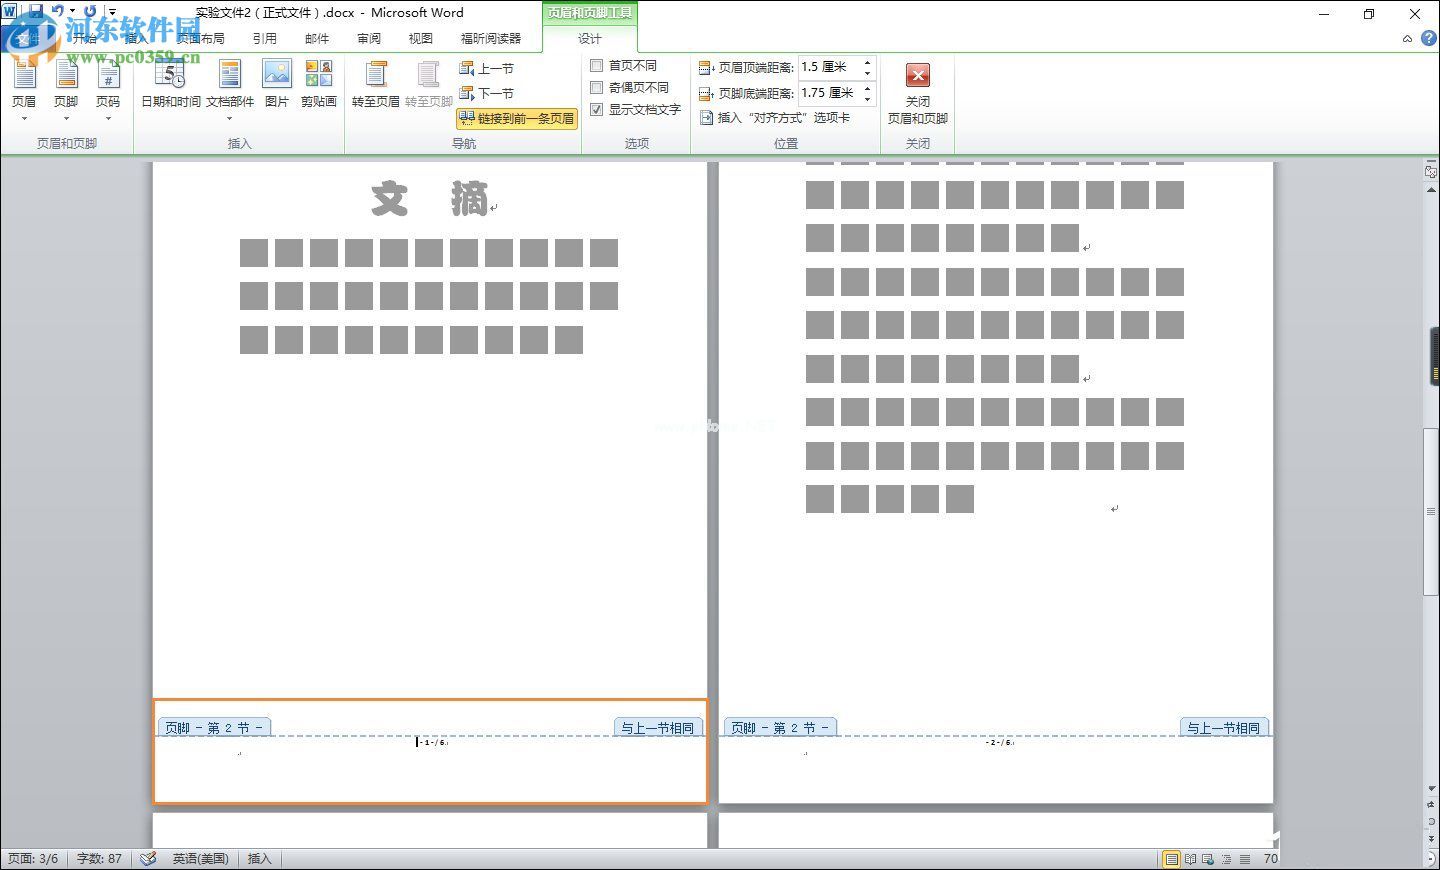Increase 页脚底端距离 with the up spinner
The height and width of the screenshot is (870, 1440).
867,88
